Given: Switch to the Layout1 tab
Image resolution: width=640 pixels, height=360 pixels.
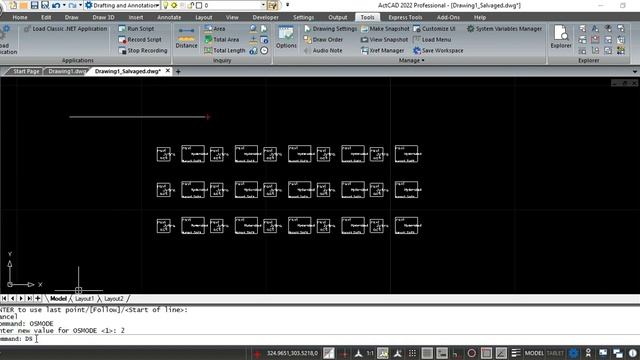Looking at the screenshot, I should (x=84, y=299).
